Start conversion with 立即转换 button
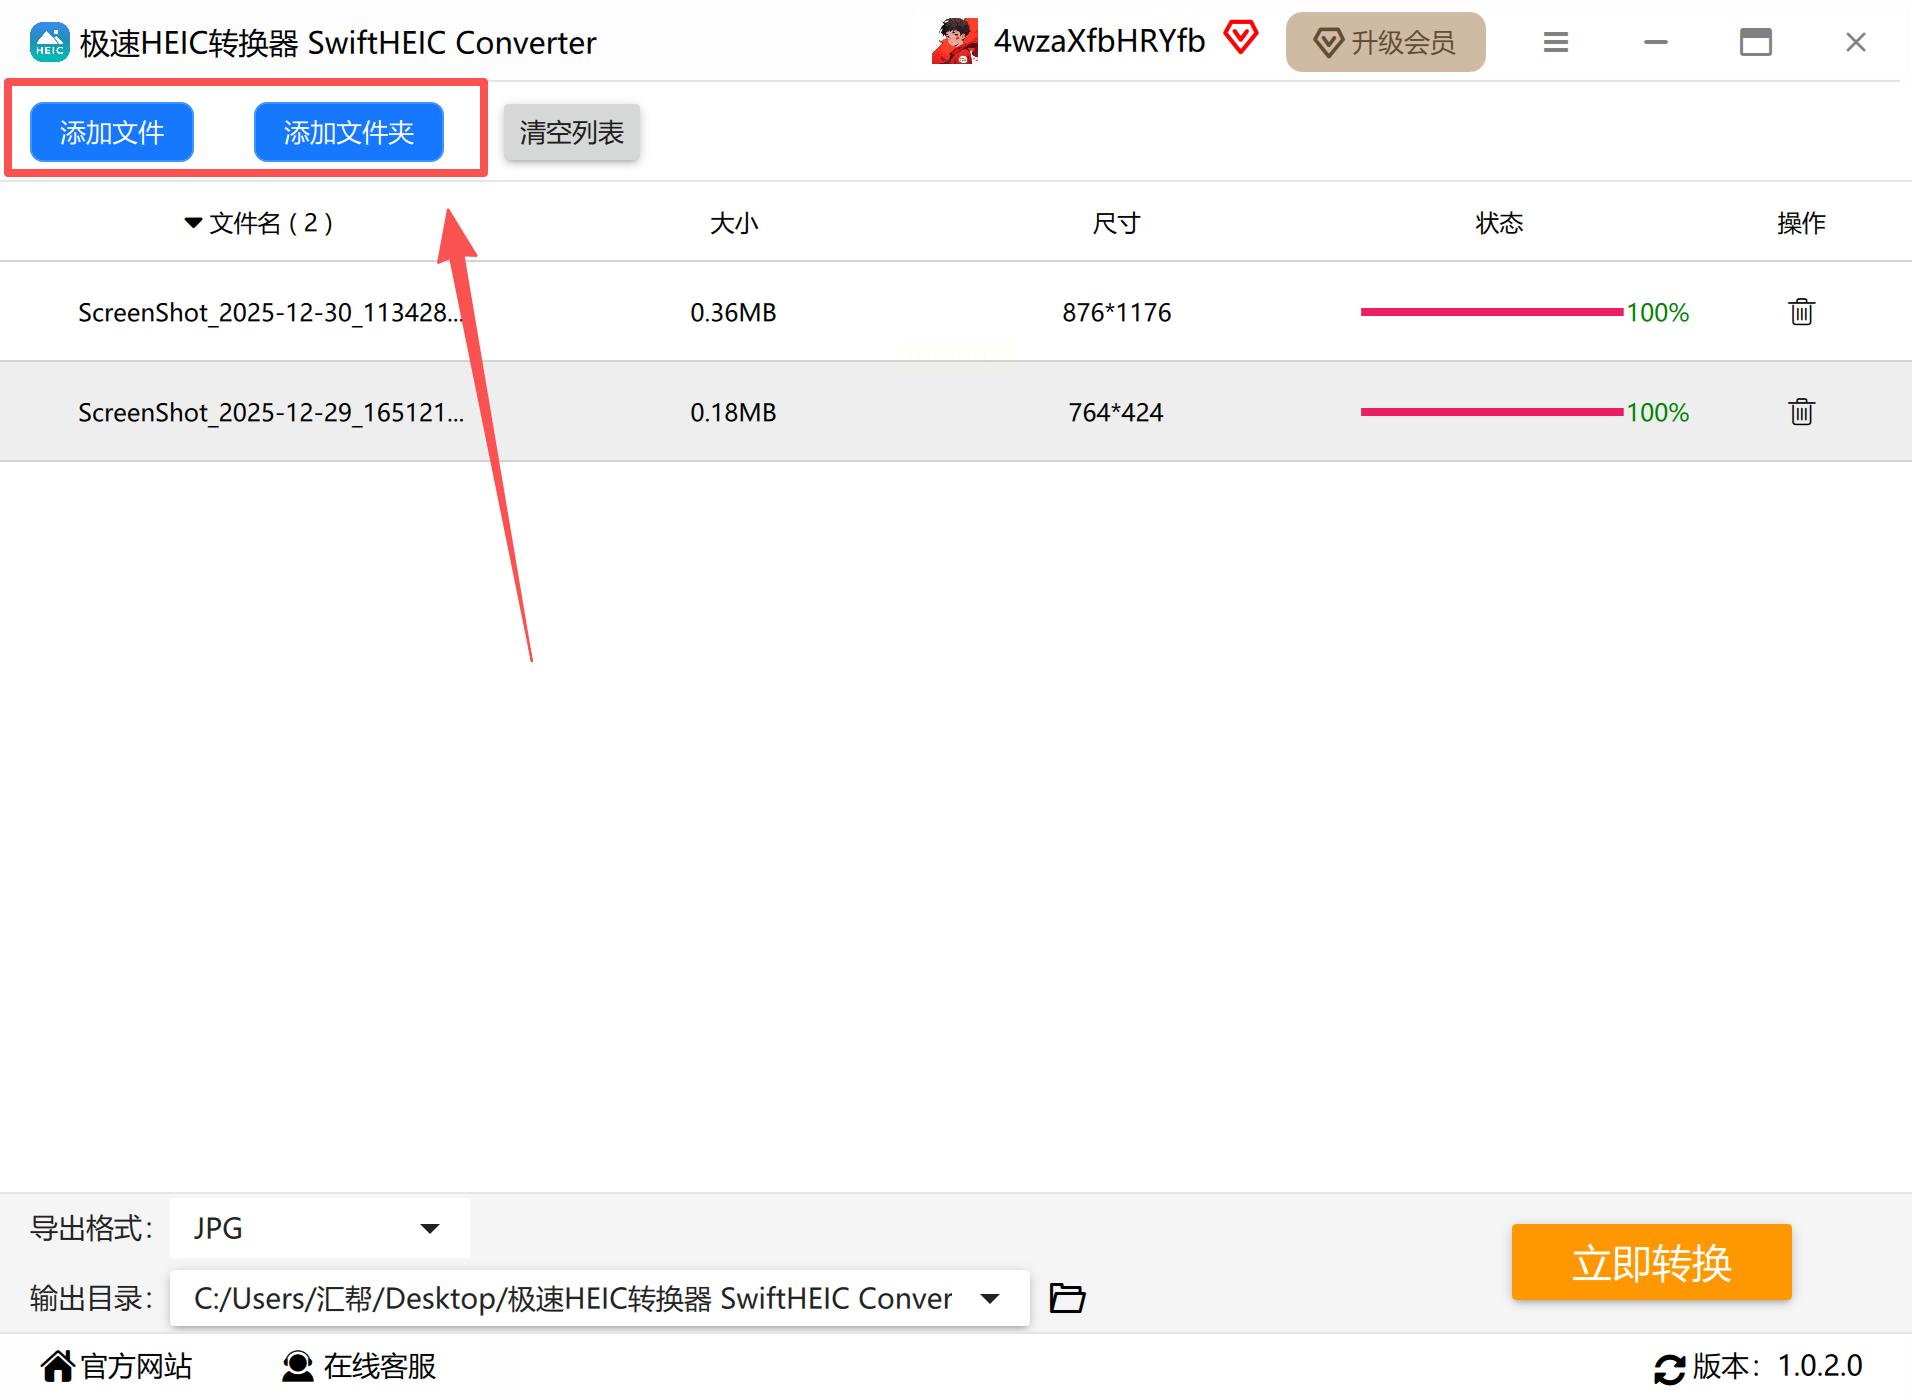The image size is (1912, 1400). click(x=1651, y=1262)
